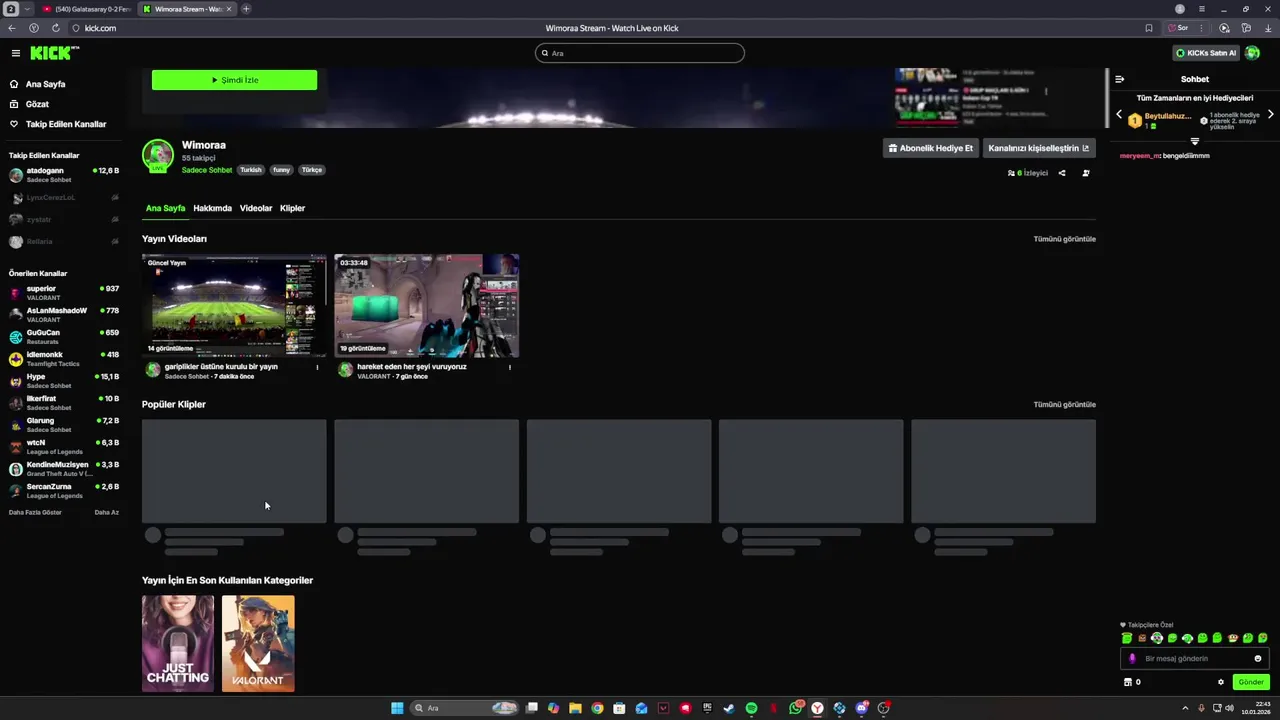Open the browser extensions icon
The height and width of the screenshot is (720, 1280).
[1246, 28]
